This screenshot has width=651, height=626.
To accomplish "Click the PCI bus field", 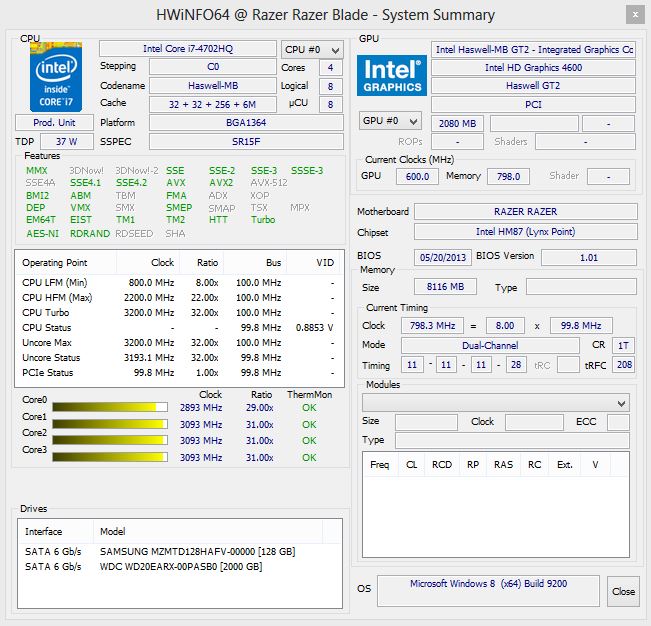I will pyautogui.click(x=533, y=105).
